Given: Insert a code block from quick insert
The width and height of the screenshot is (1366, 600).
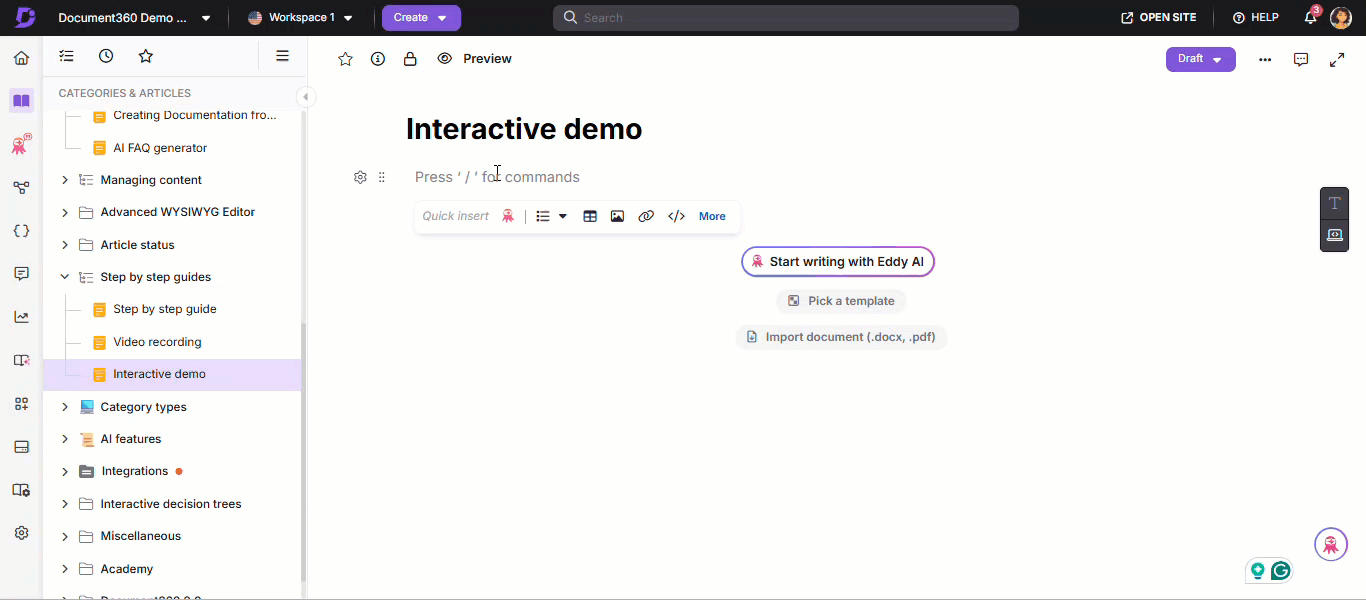Looking at the screenshot, I should coord(676,216).
